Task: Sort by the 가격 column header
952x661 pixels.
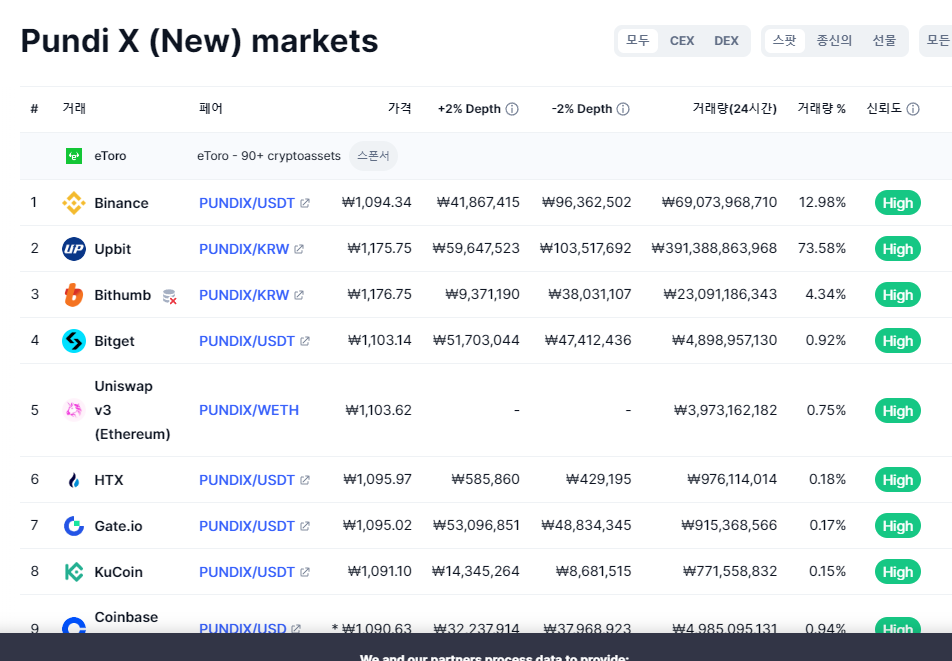Action: [400, 109]
